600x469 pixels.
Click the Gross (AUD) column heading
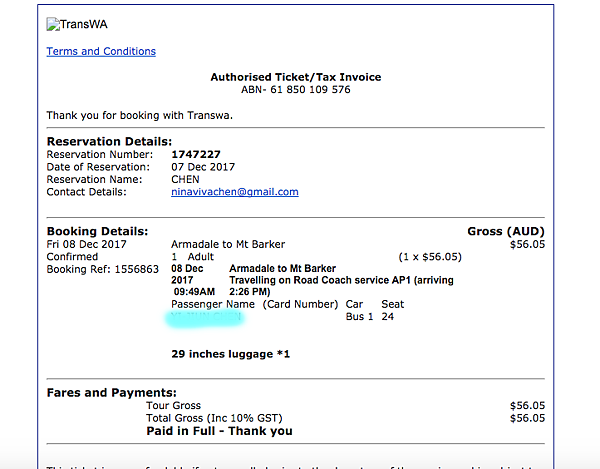tap(506, 231)
